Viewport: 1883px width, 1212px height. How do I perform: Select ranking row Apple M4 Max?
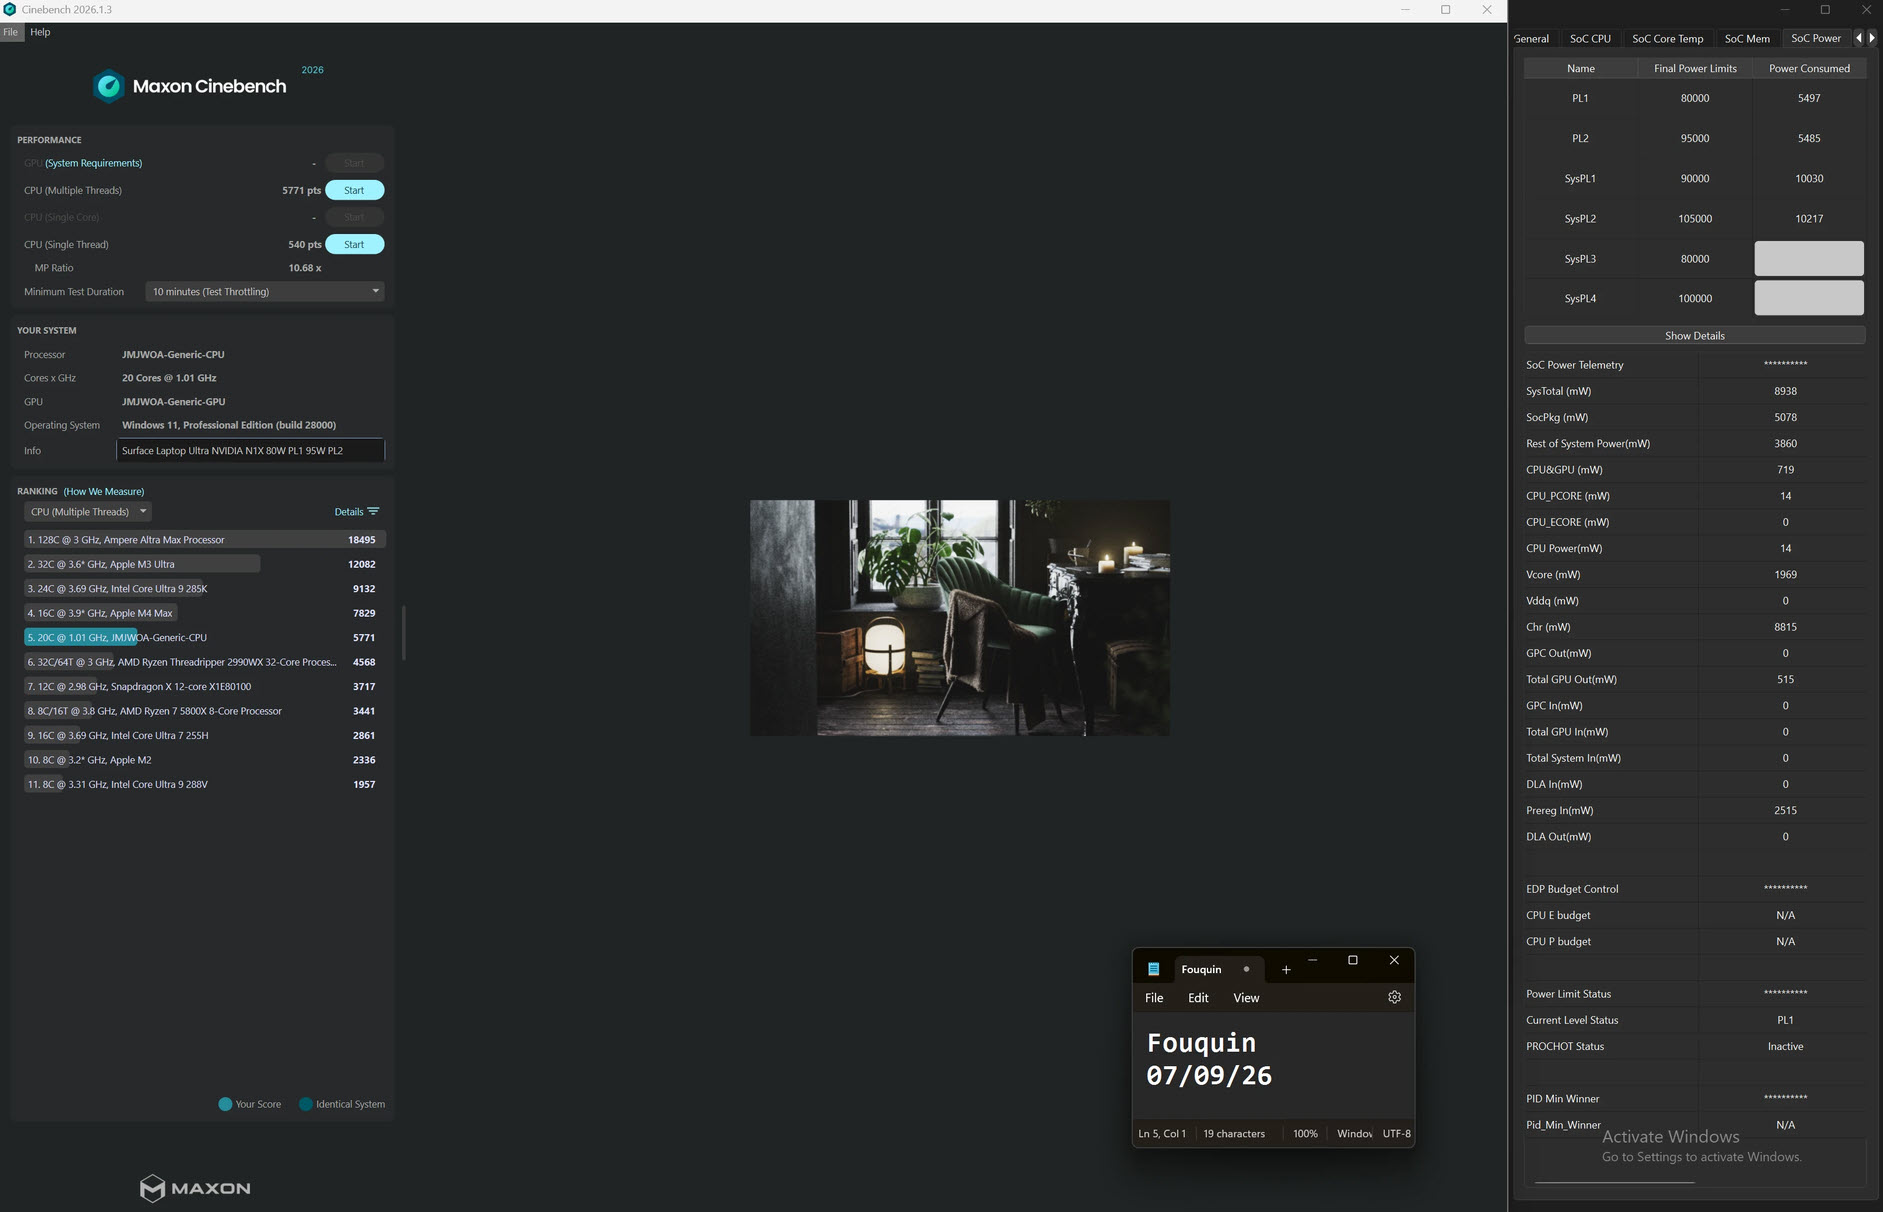point(204,613)
